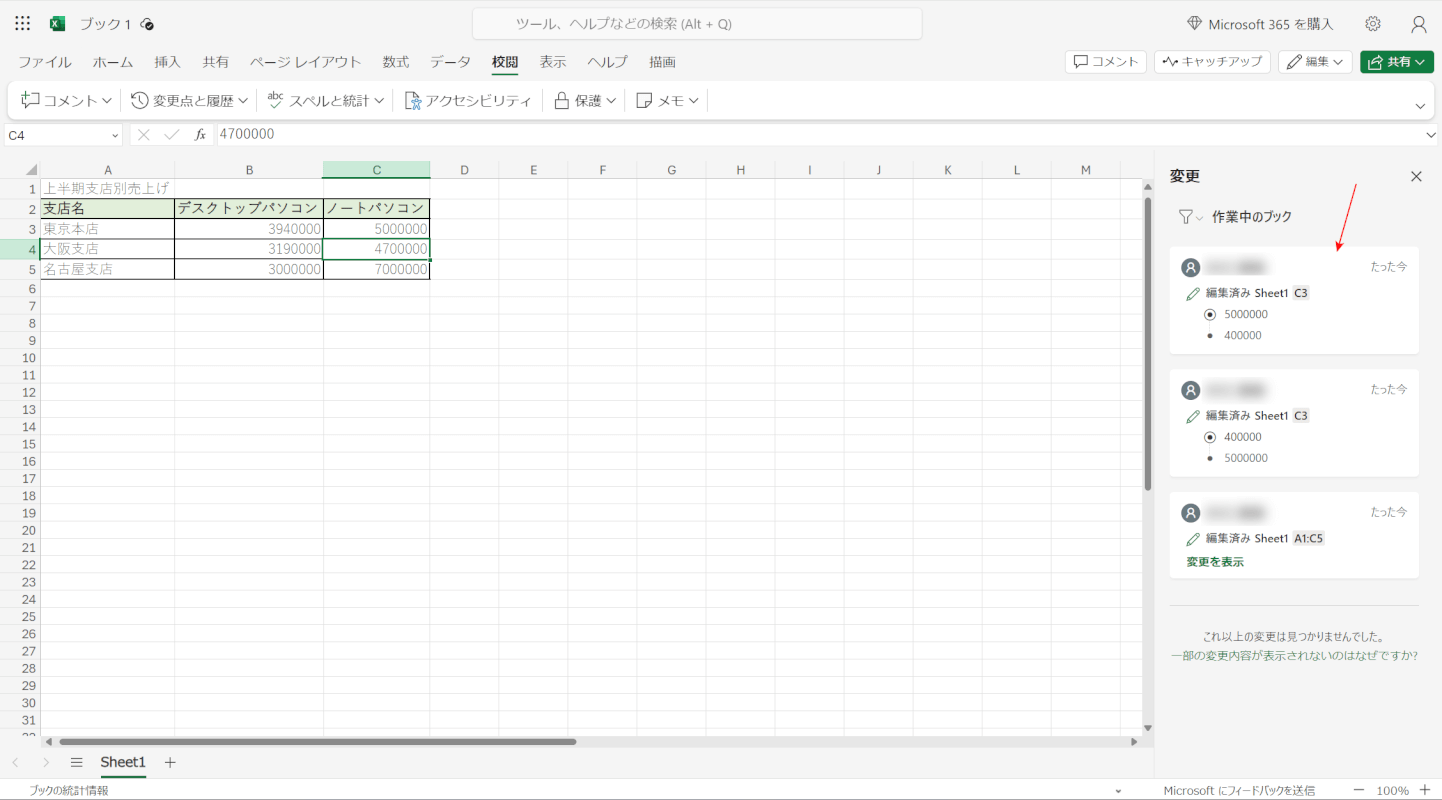This screenshot has width=1442, height=800.
Task: Click the キャッチアップ button
Action: point(1212,62)
